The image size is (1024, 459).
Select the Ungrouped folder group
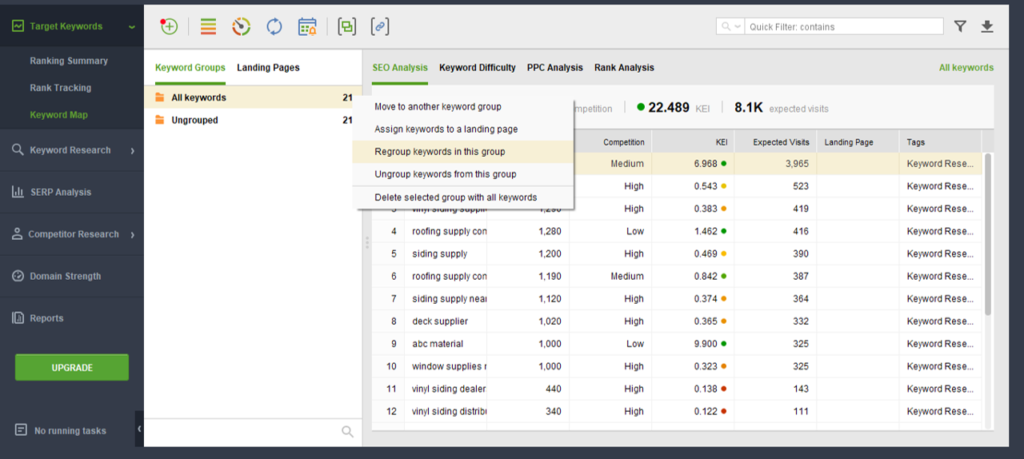point(253,120)
